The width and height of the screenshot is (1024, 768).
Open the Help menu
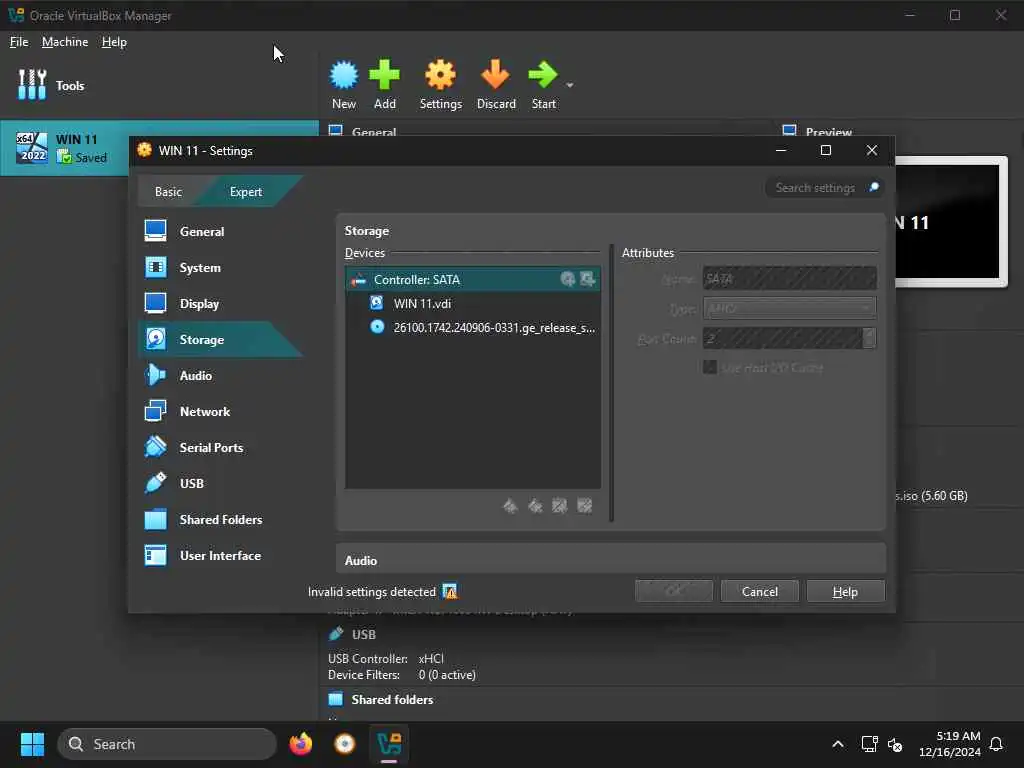[x=114, y=42]
